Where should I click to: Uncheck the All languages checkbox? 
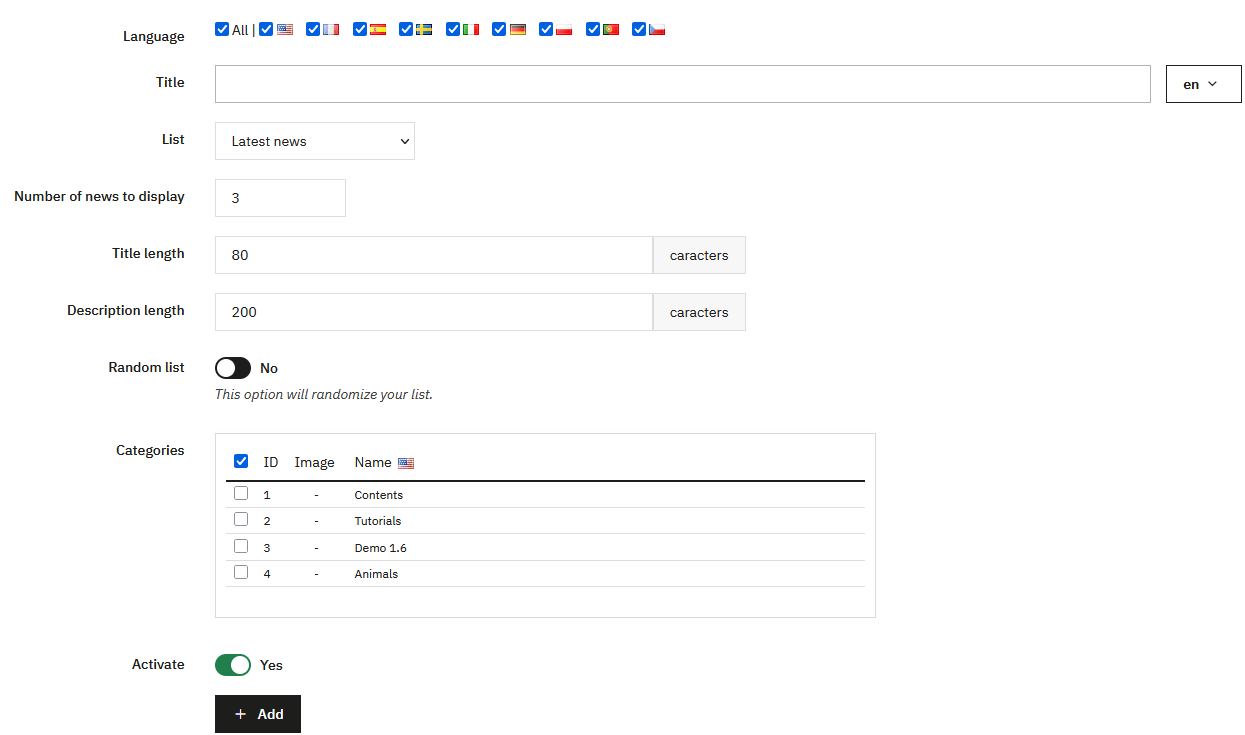pyautogui.click(x=222, y=29)
